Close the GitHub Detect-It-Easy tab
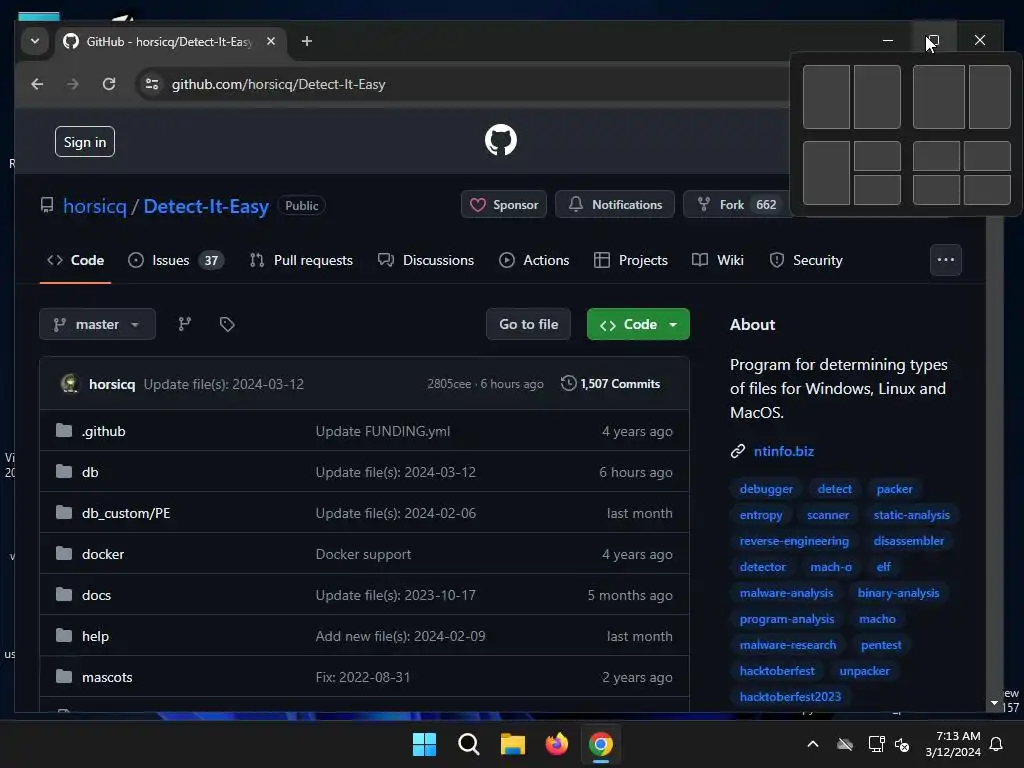Screen dimensions: 1024x768 pyautogui.click(x=271, y=41)
